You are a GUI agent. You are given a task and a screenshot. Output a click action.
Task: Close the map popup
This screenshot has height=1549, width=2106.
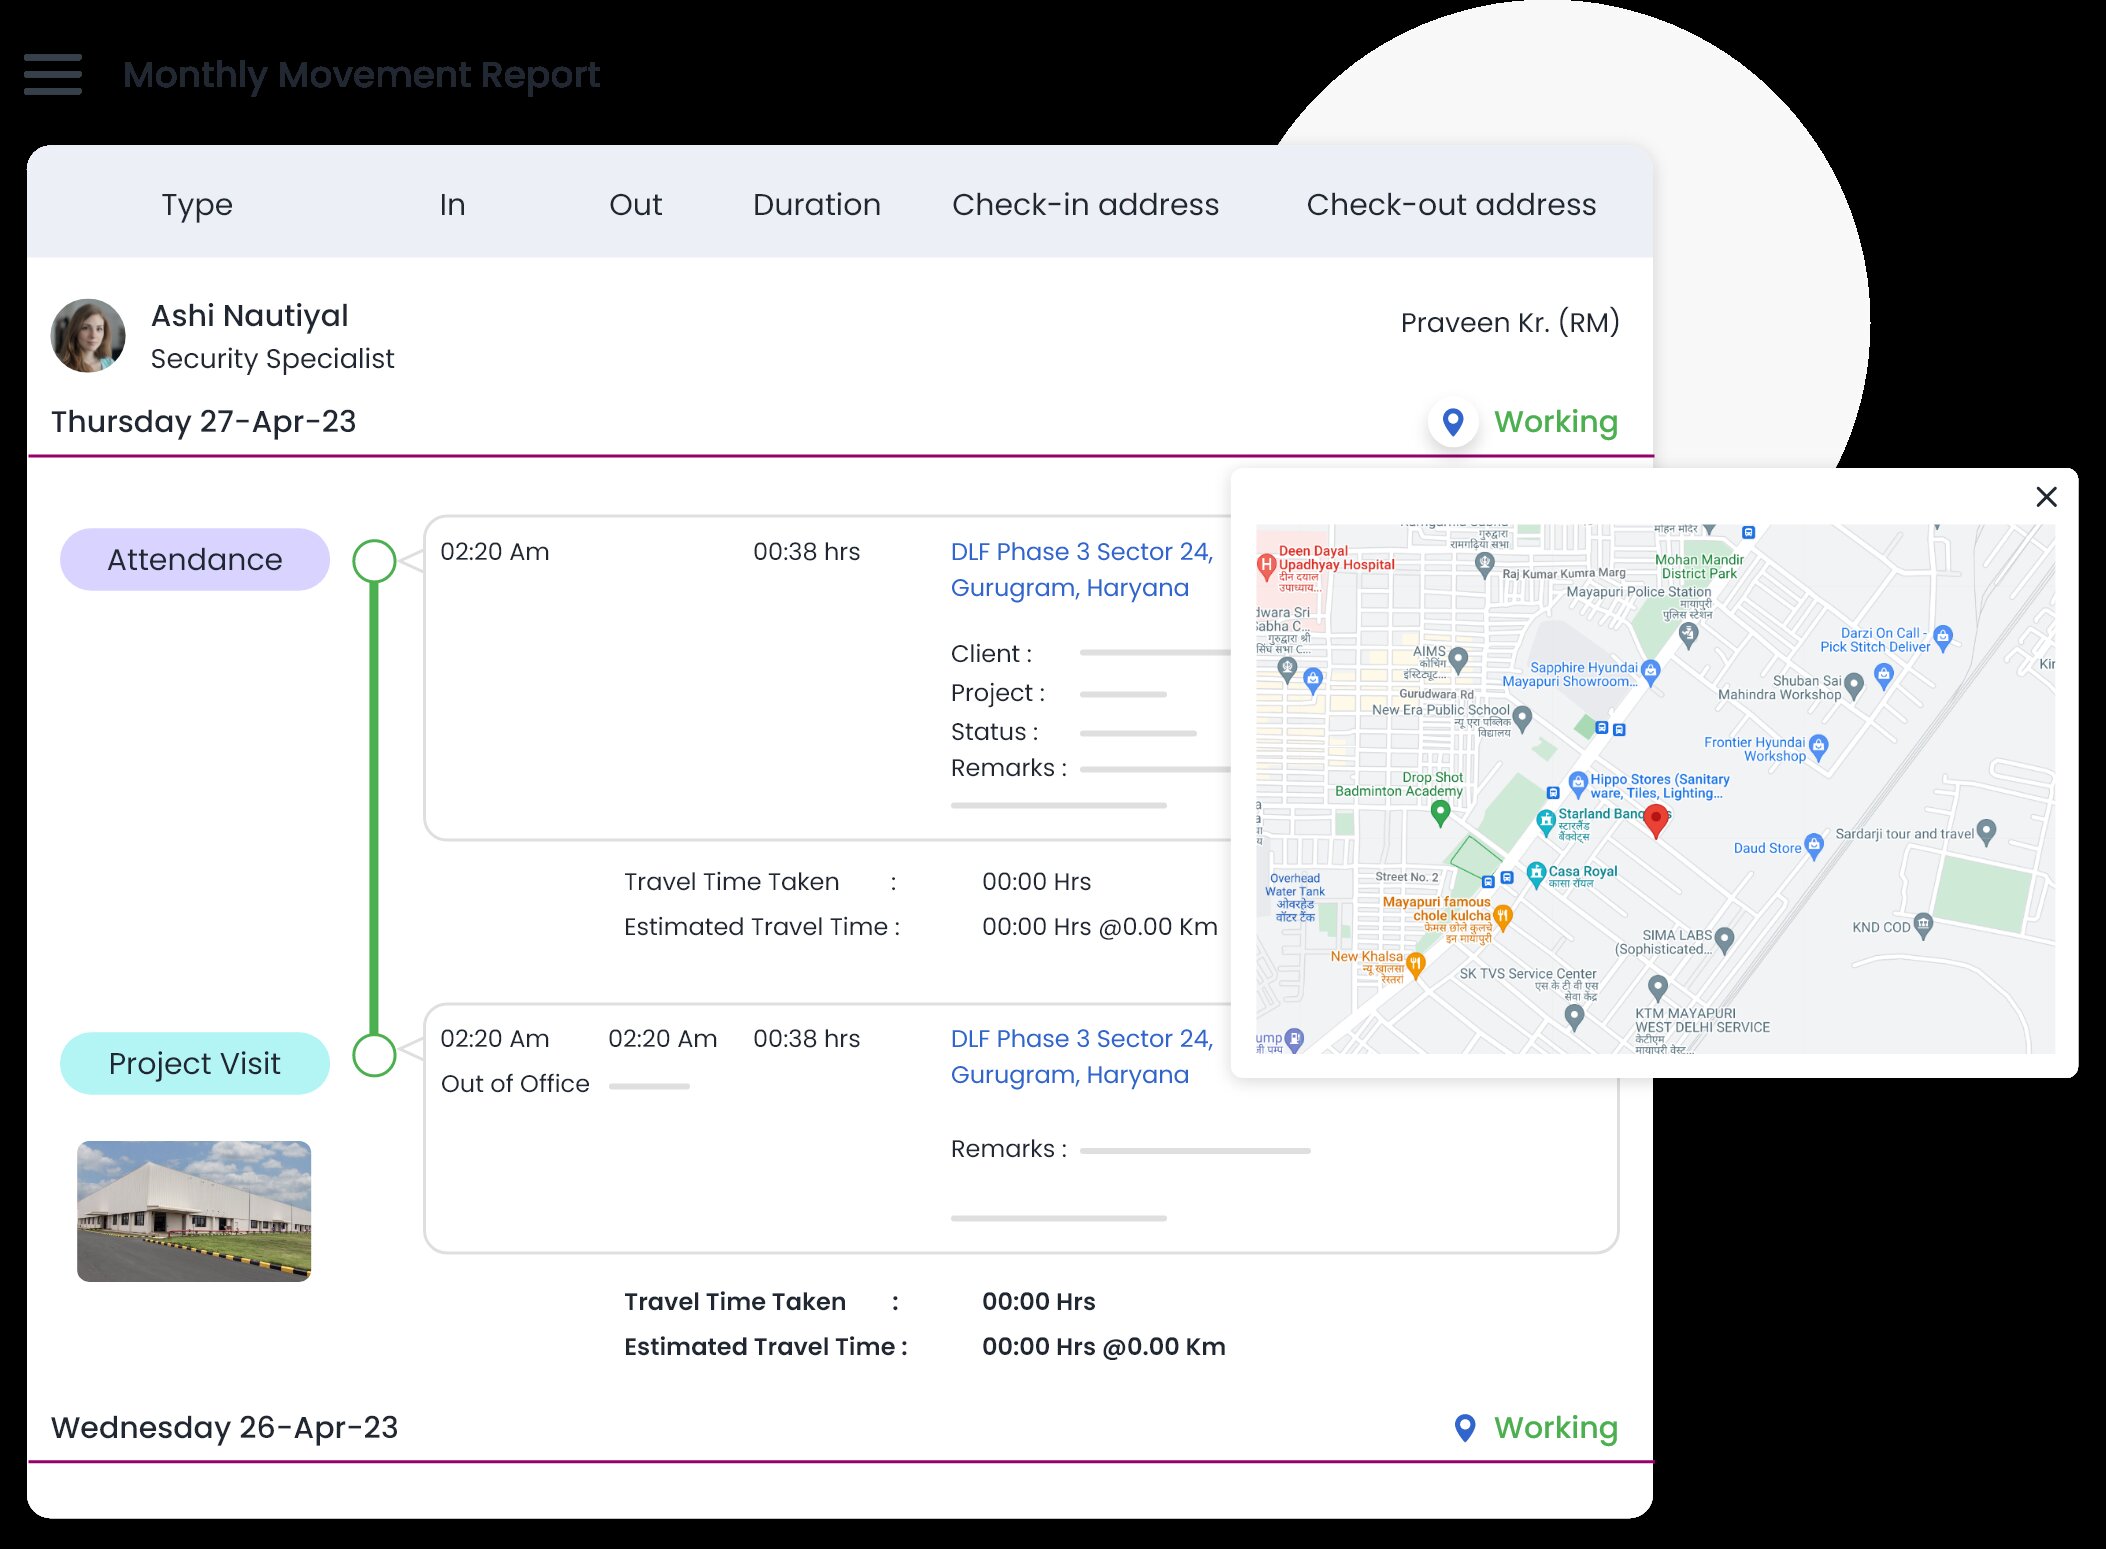click(x=2046, y=497)
